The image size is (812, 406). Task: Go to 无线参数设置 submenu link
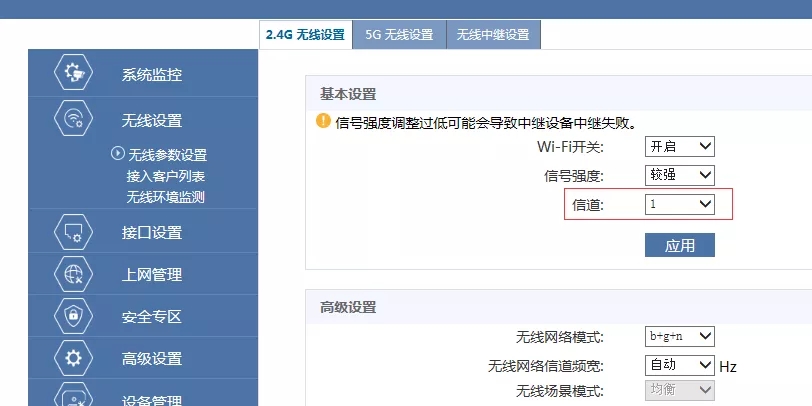tap(167, 155)
